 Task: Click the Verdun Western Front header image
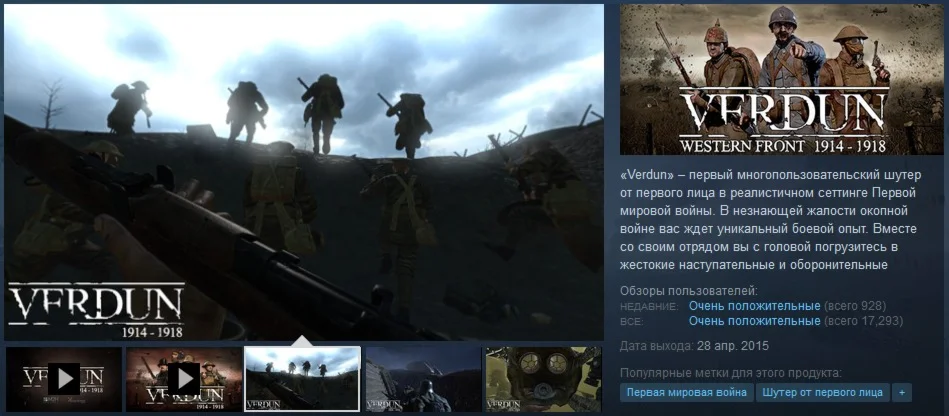[782, 79]
